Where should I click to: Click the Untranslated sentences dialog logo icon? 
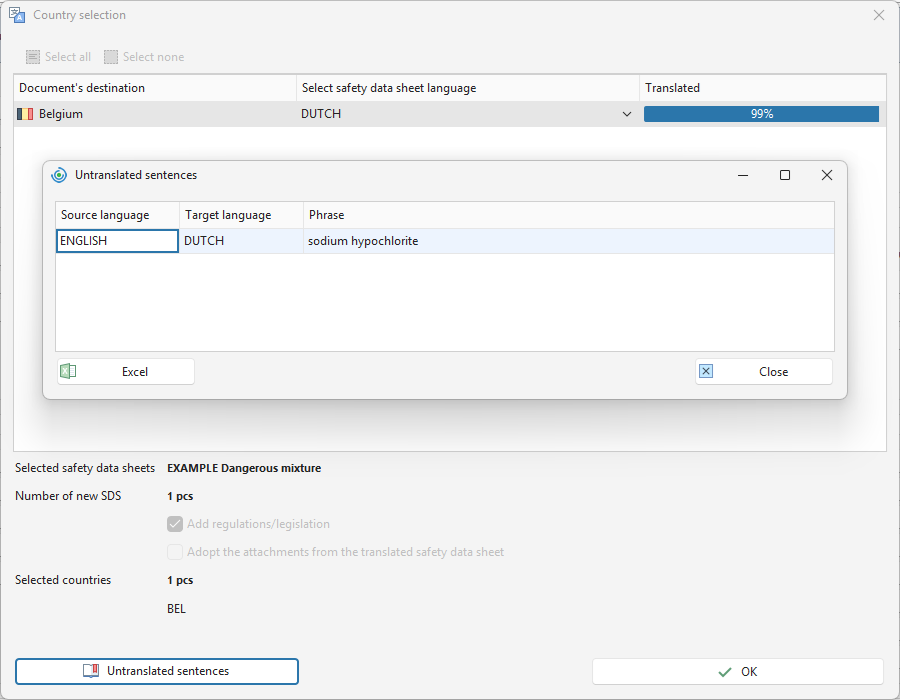click(59, 175)
